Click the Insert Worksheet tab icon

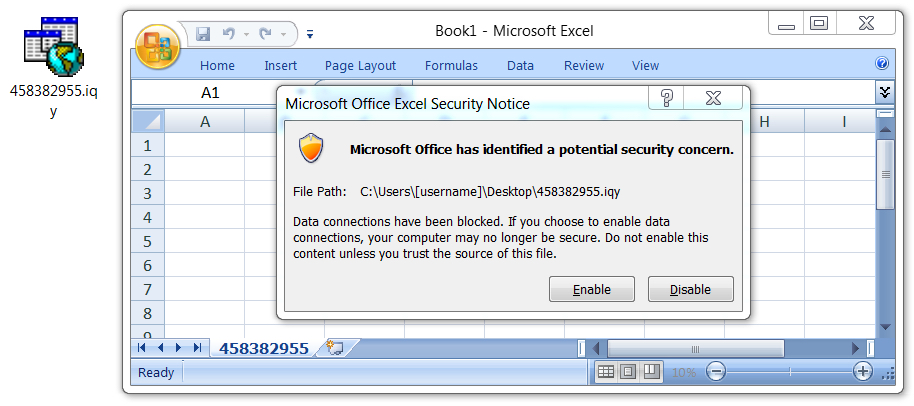[335, 348]
